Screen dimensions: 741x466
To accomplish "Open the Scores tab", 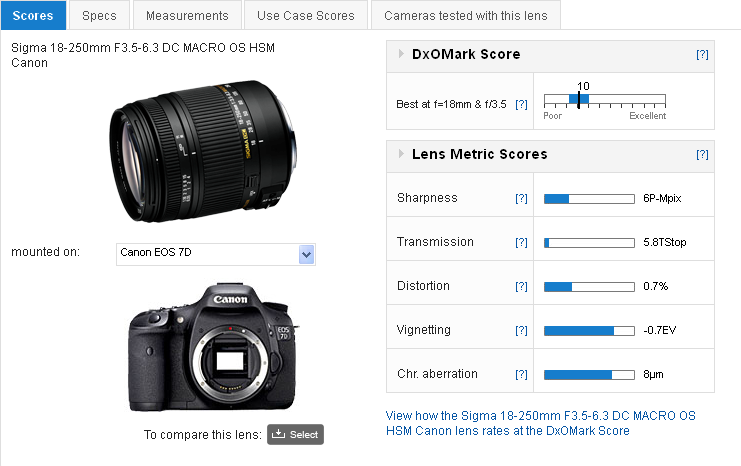I will tap(33, 16).
